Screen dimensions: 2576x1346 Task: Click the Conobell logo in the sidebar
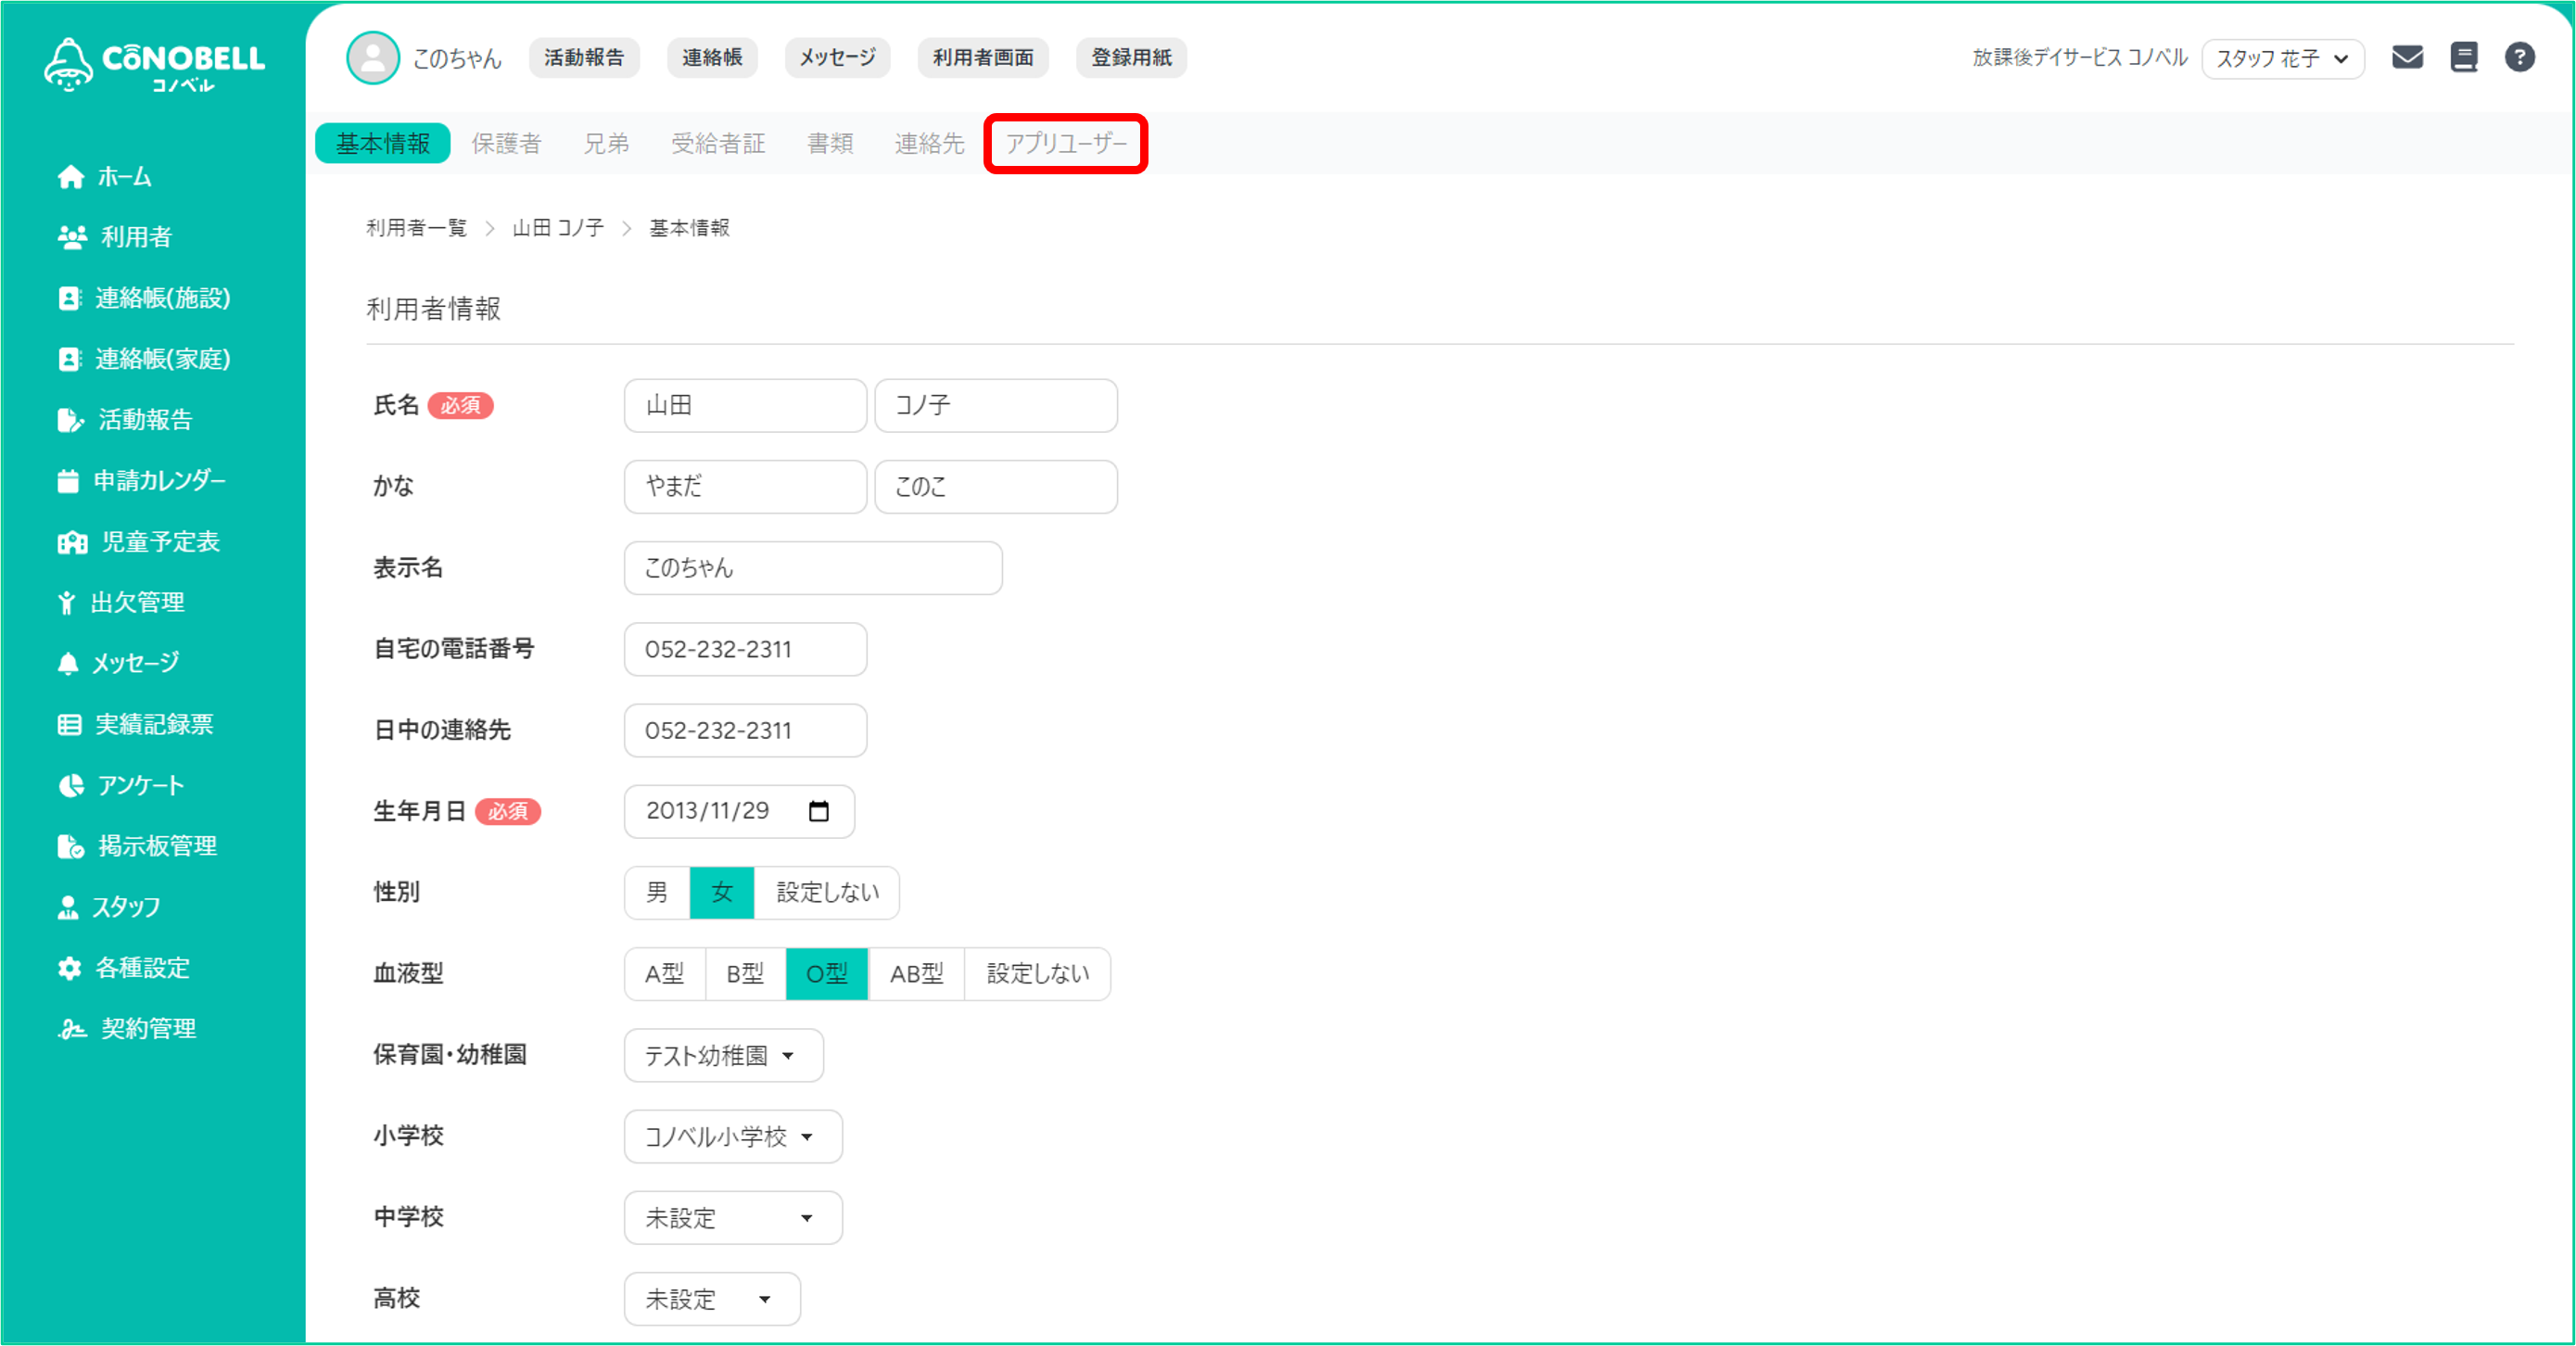click(154, 65)
